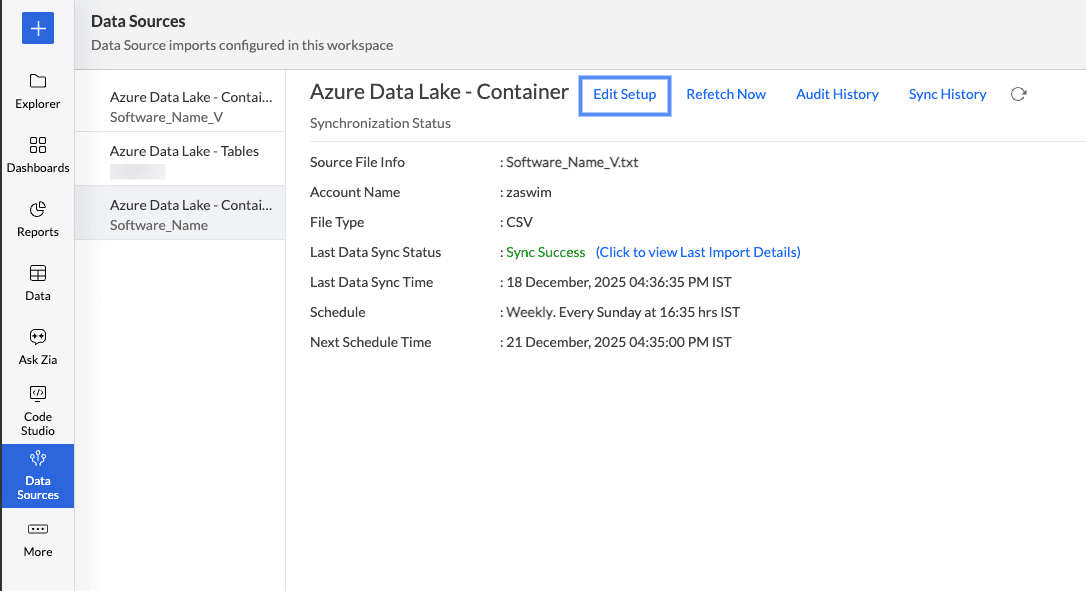The height and width of the screenshot is (591, 1086).
Task: Click the Sync Success status text
Action: 545,252
